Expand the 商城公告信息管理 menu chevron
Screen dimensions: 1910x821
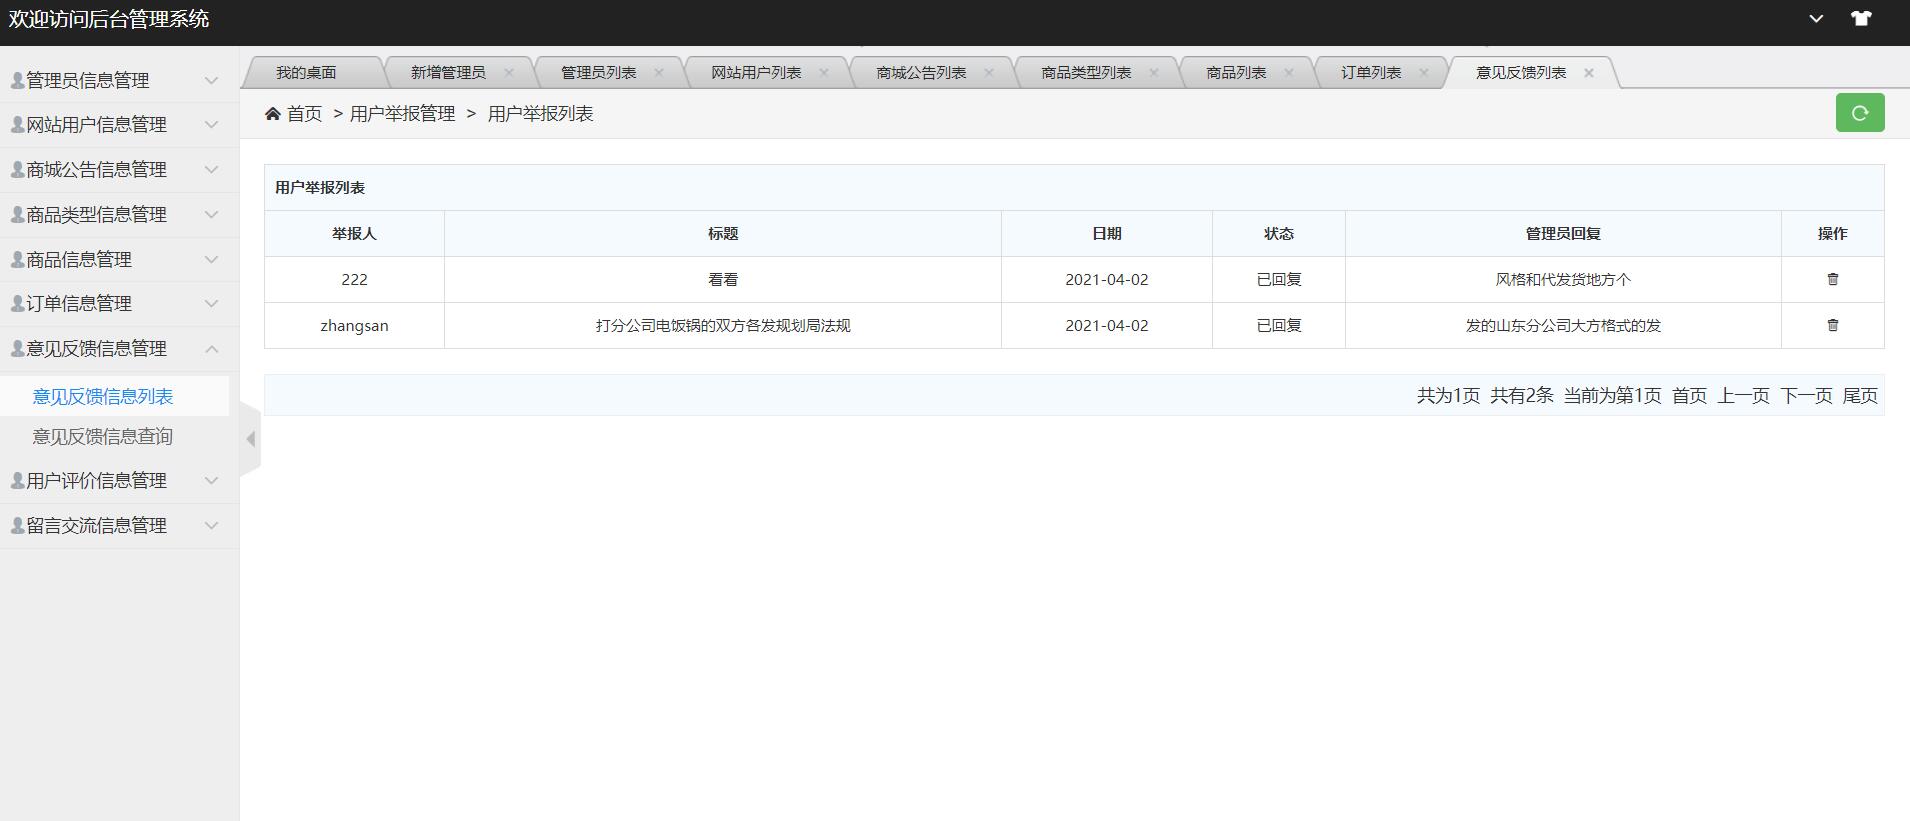(211, 170)
